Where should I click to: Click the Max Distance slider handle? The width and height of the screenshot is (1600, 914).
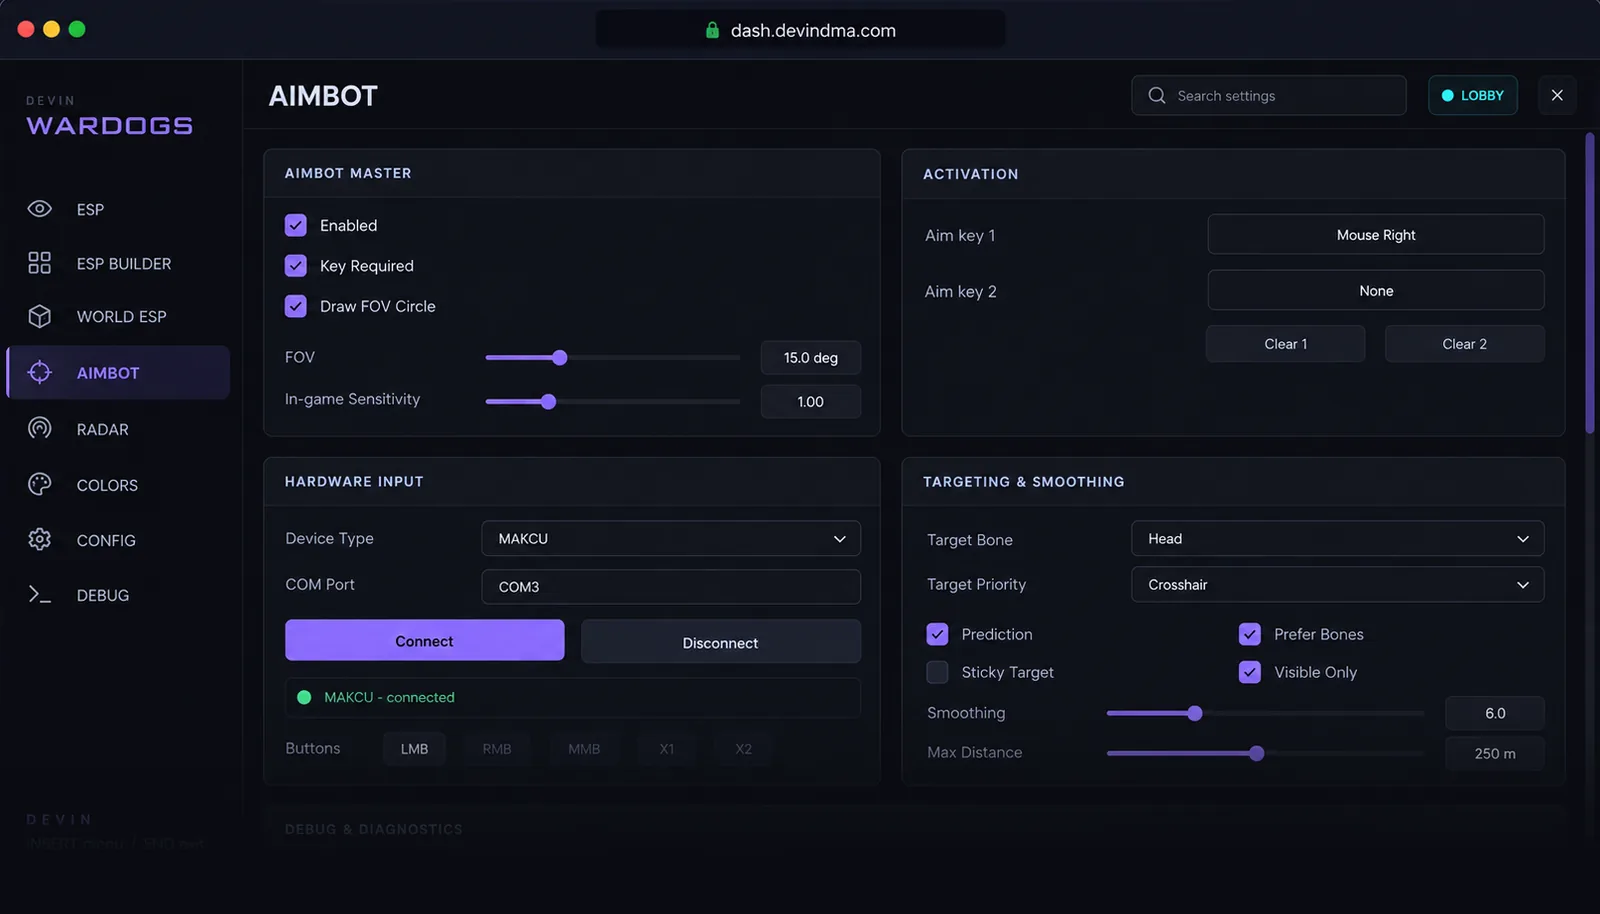pos(1256,753)
